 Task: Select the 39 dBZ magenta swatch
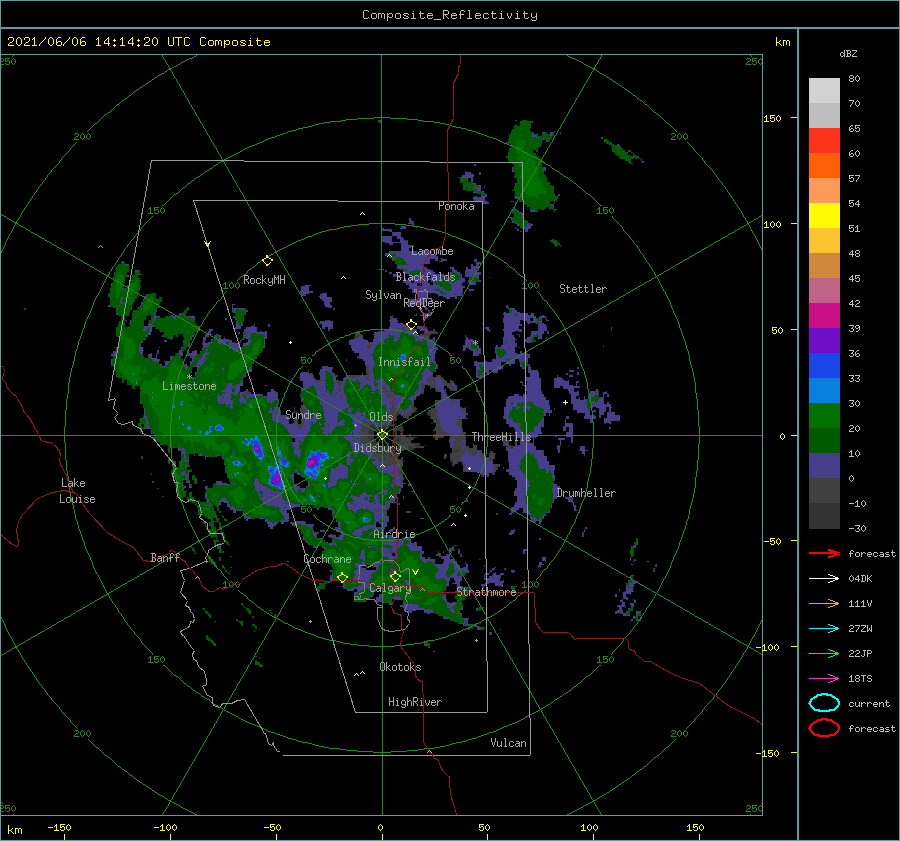824,315
